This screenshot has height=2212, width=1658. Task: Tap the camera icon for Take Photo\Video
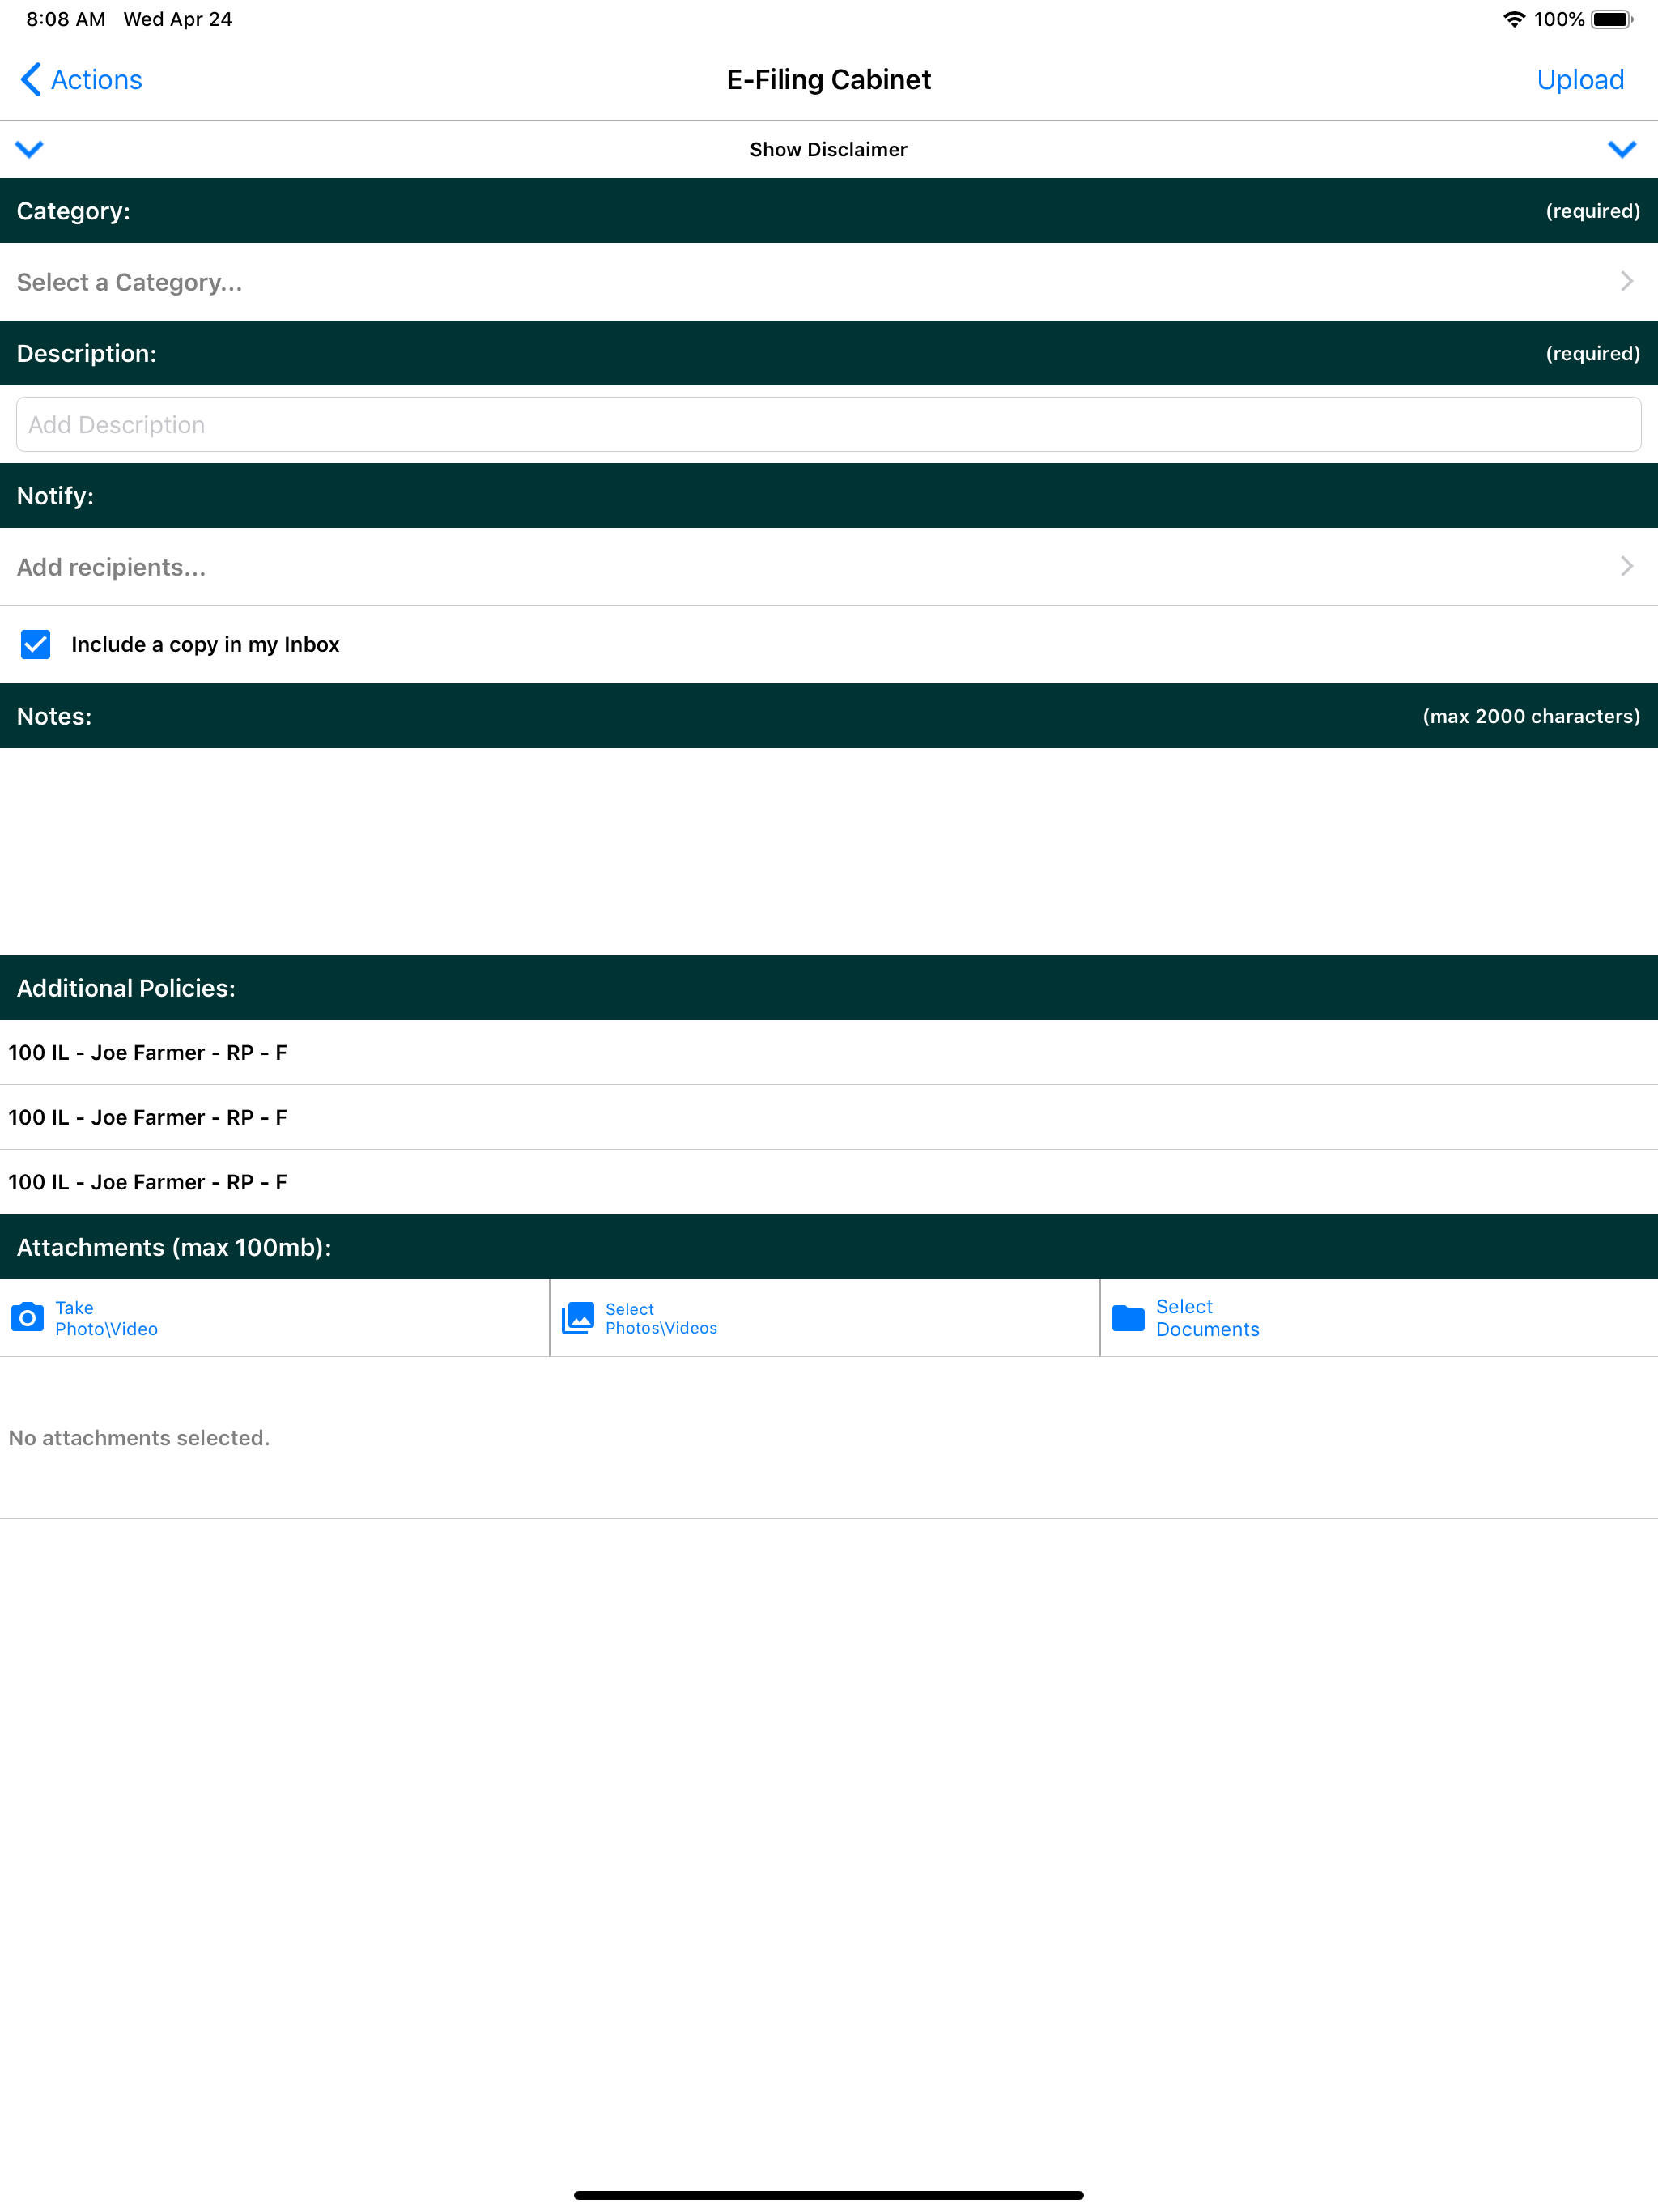click(x=27, y=1317)
